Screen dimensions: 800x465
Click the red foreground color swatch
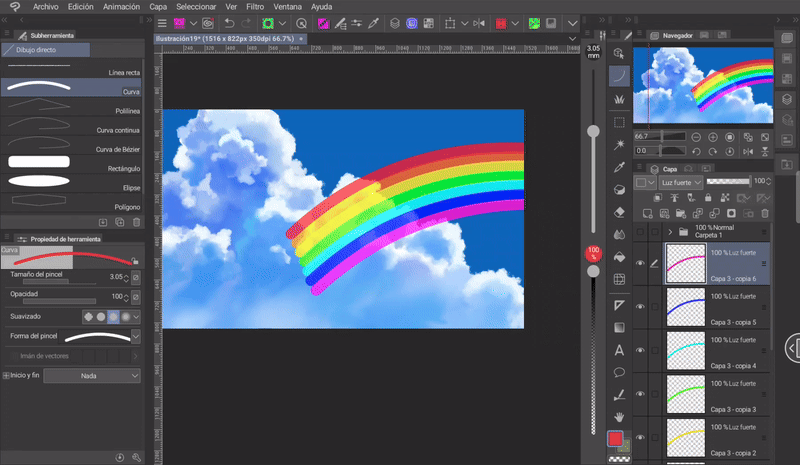click(x=616, y=439)
